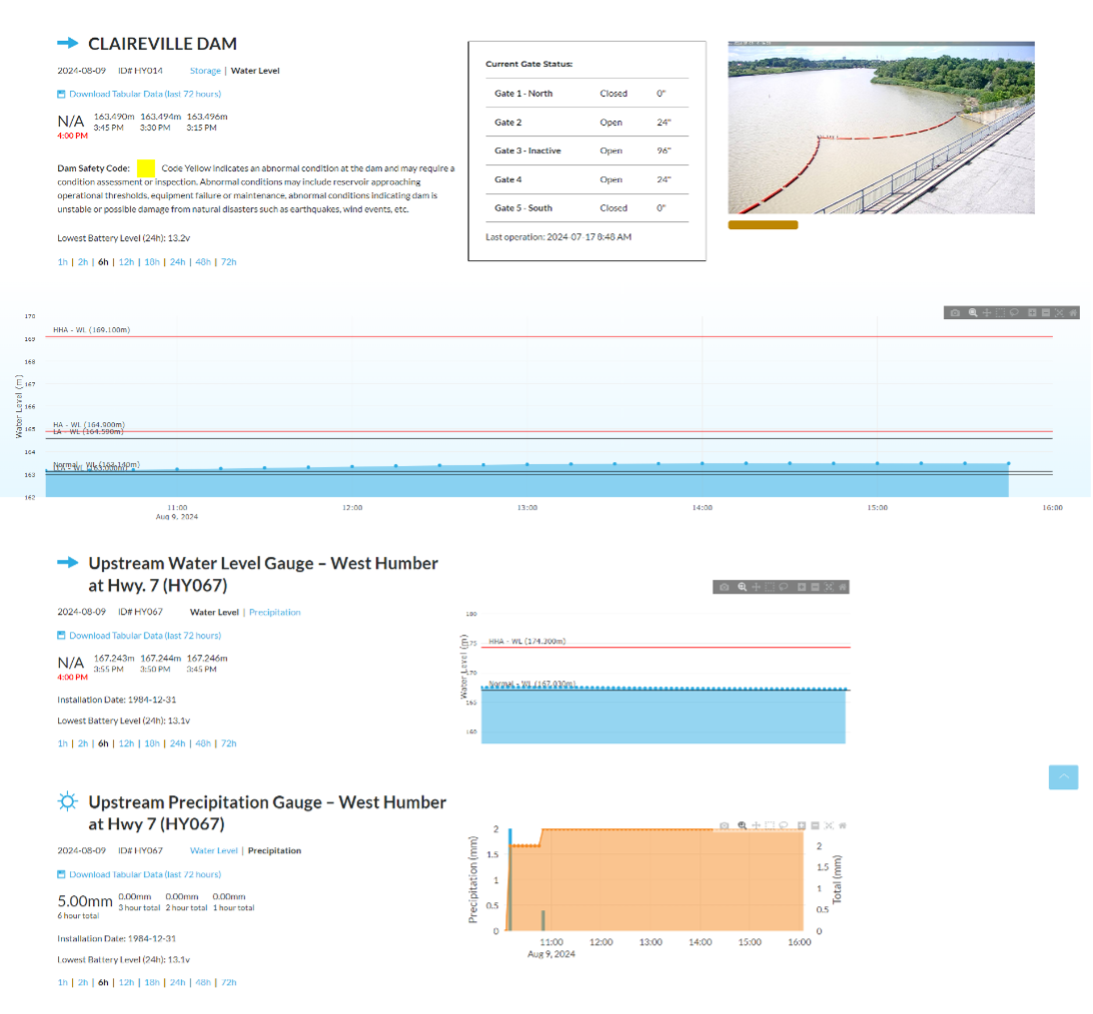Open Precipitation tab for upstream water level gauge

pos(274,612)
